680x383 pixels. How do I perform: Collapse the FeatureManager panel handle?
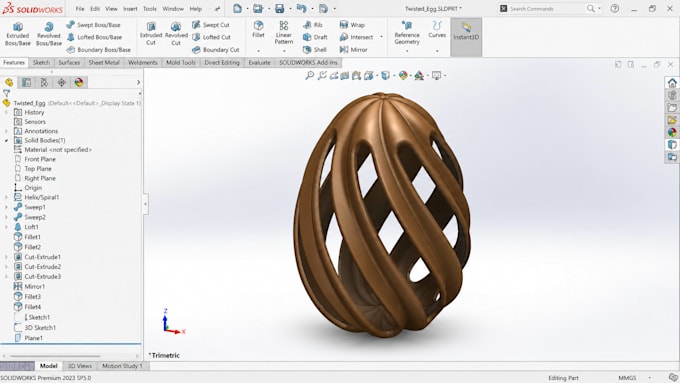tap(145, 203)
